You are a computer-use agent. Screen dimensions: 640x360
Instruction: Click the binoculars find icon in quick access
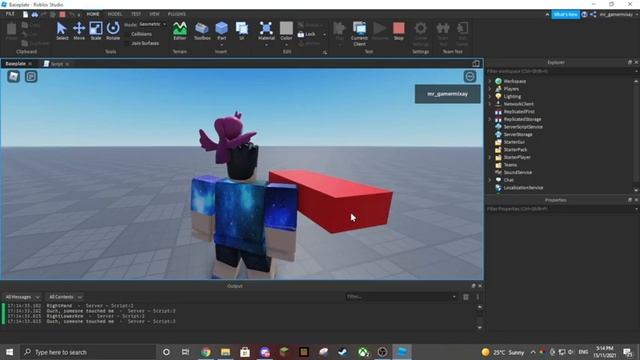pyautogui.click(x=35, y=14)
